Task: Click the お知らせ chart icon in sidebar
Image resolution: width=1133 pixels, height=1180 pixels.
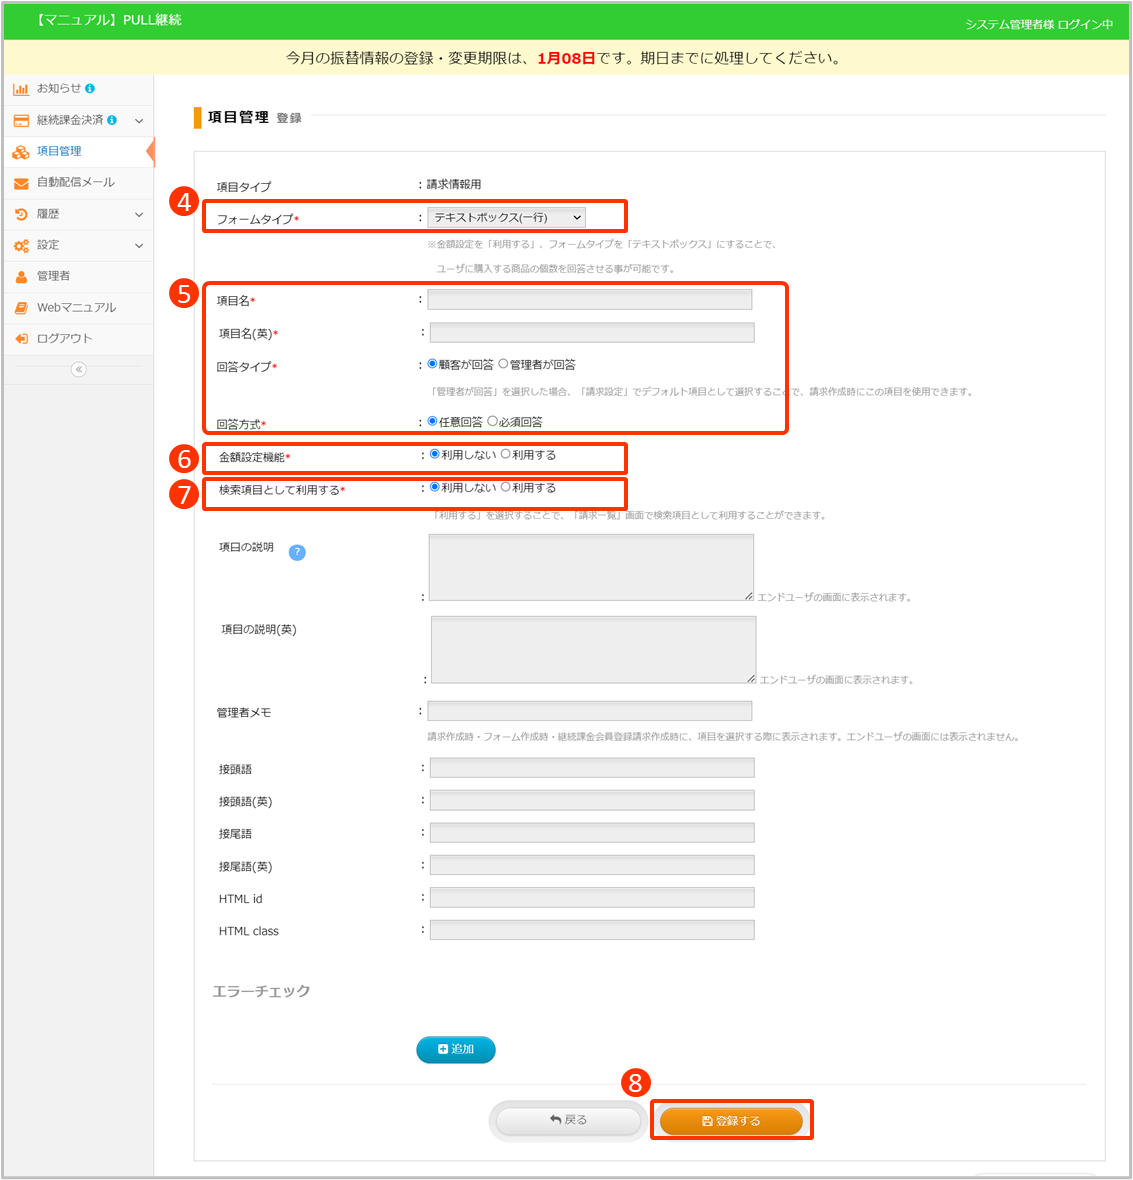Action: tap(21, 89)
